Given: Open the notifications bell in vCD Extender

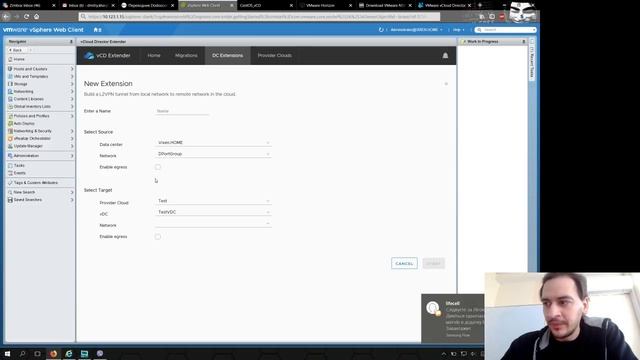Looking at the screenshot, I should pyautogui.click(x=445, y=56).
